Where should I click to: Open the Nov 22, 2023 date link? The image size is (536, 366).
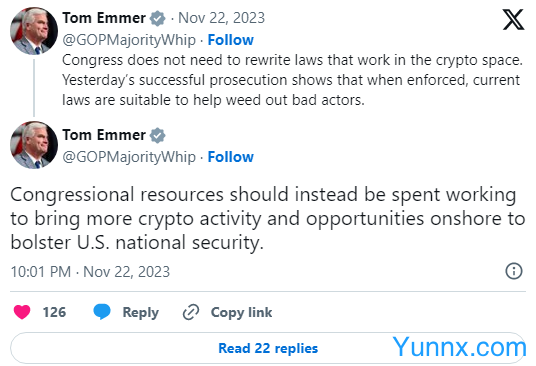(x=222, y=18)
